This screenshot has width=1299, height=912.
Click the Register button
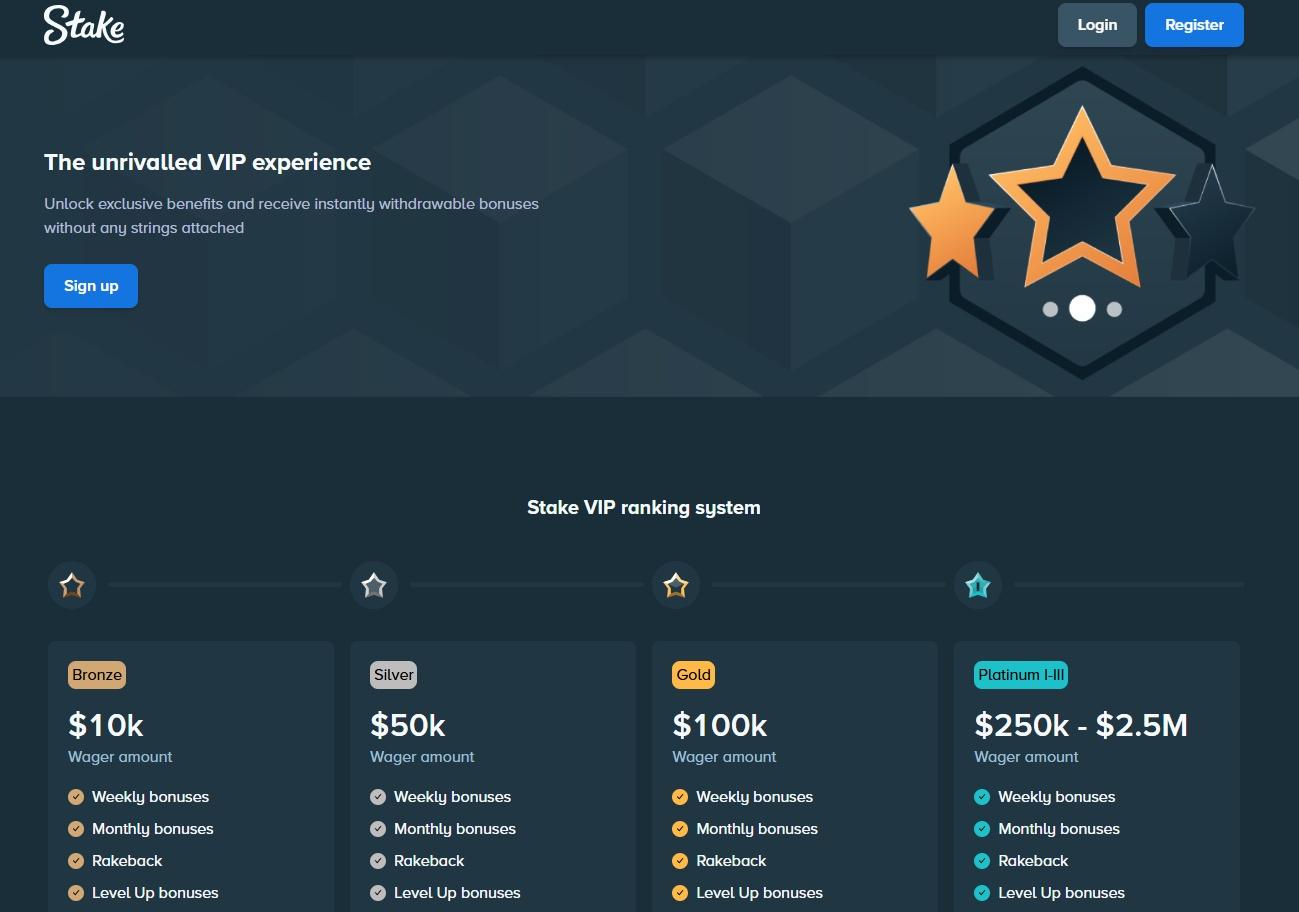(x=1194, y=25)
